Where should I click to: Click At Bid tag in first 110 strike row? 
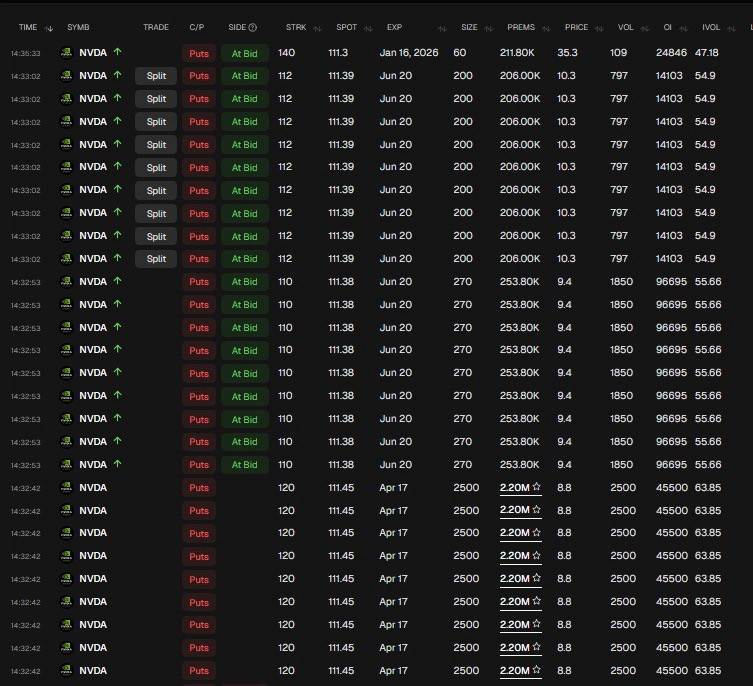click(244, 282)
